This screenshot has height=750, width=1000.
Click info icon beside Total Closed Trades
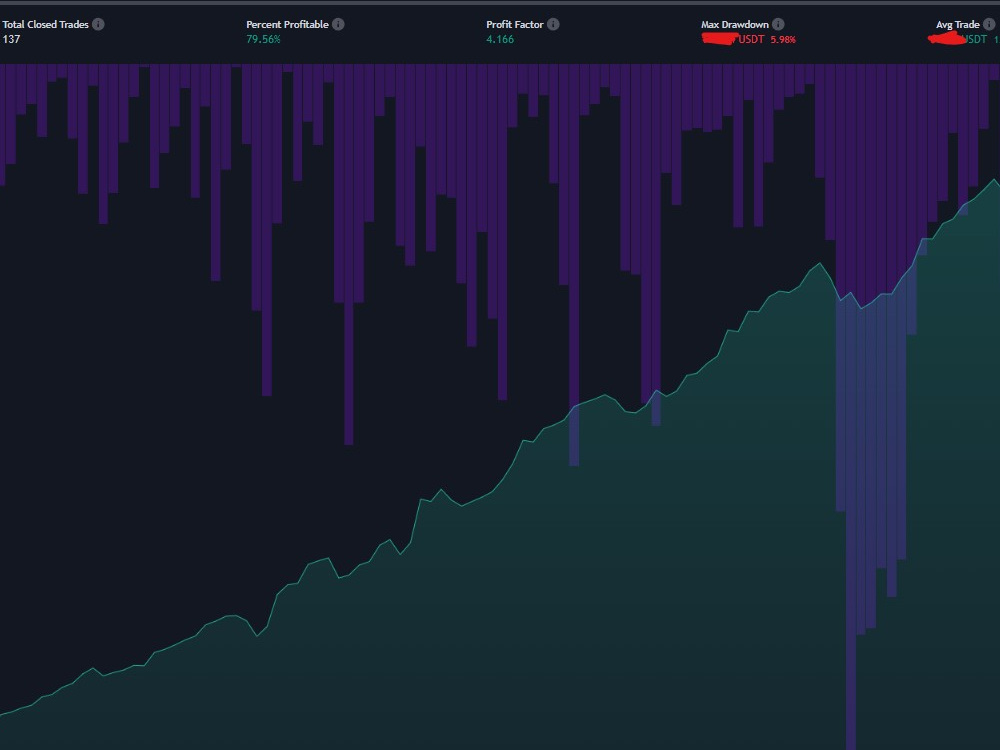coord(98,24)
